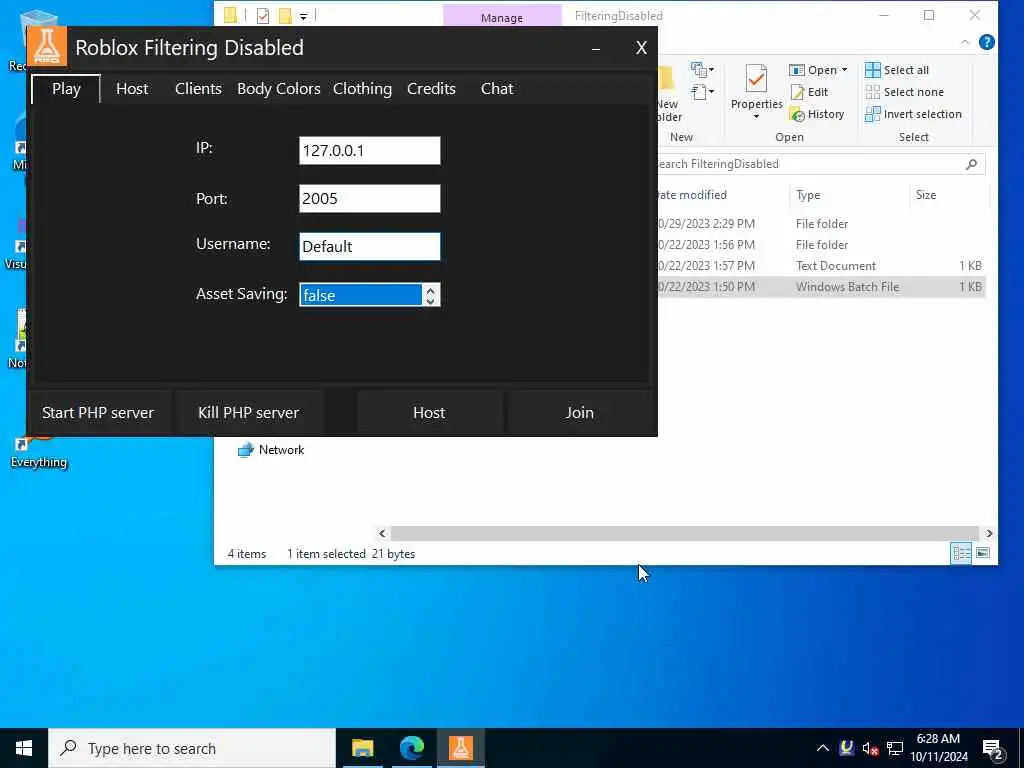This screenshot has height=768, width=1024.
Task: Open Explorer help with the question mark icon
Action: click(986, 42)
